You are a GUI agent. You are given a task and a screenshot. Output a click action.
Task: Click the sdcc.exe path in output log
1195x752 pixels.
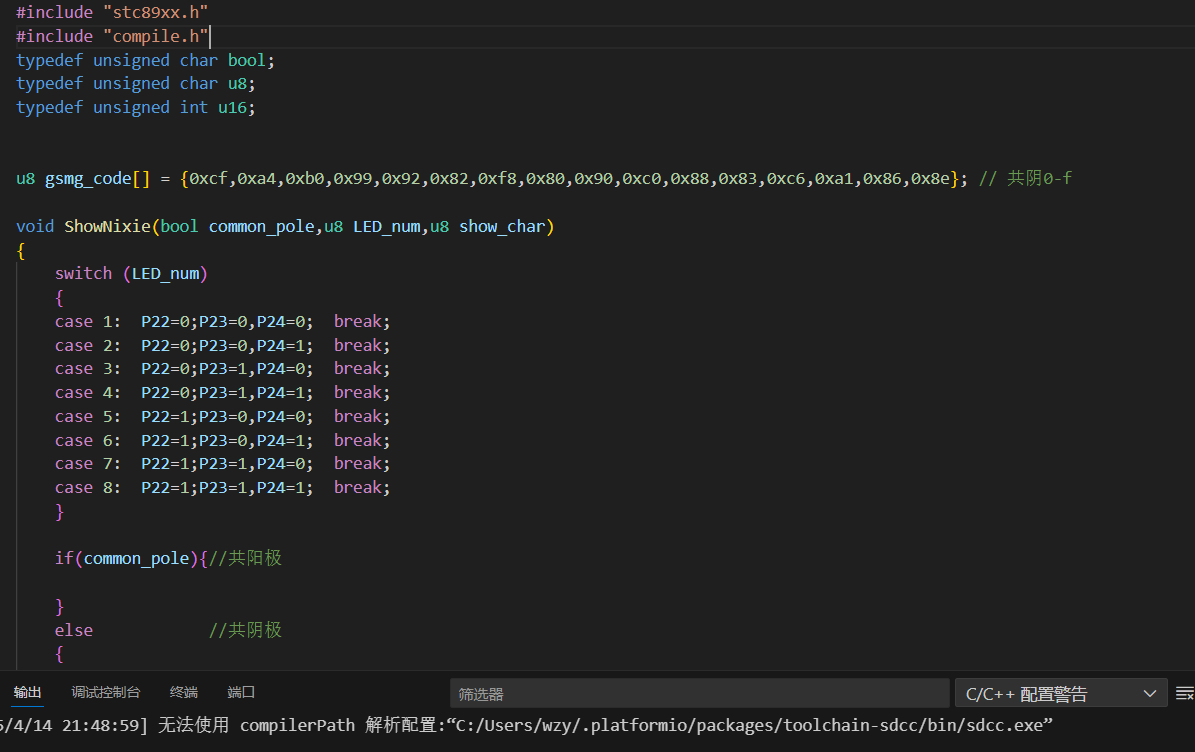click(x=750, y=725)
